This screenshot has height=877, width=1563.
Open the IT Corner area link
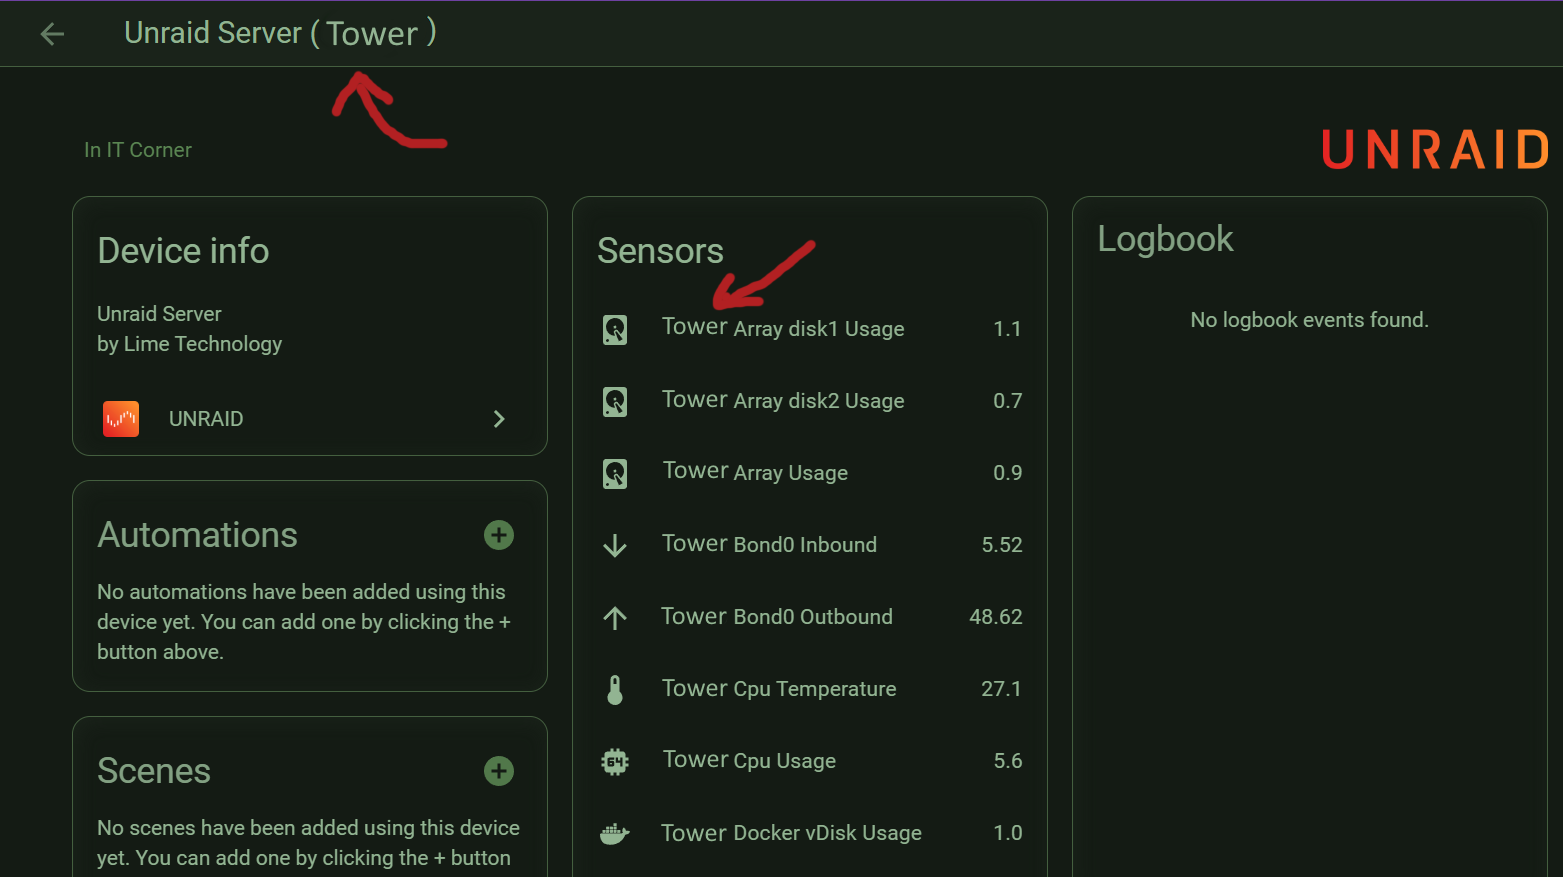click(x=138, y=150)
